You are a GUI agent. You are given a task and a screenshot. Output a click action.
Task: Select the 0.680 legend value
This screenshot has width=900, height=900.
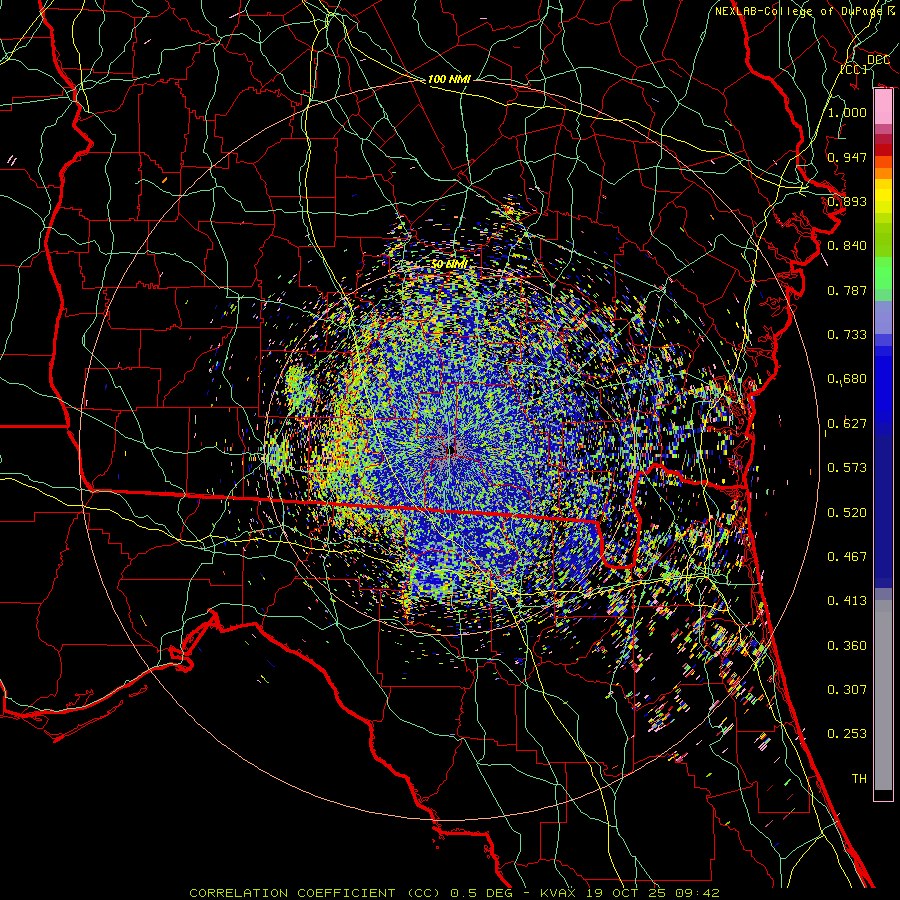pos(847,379)
